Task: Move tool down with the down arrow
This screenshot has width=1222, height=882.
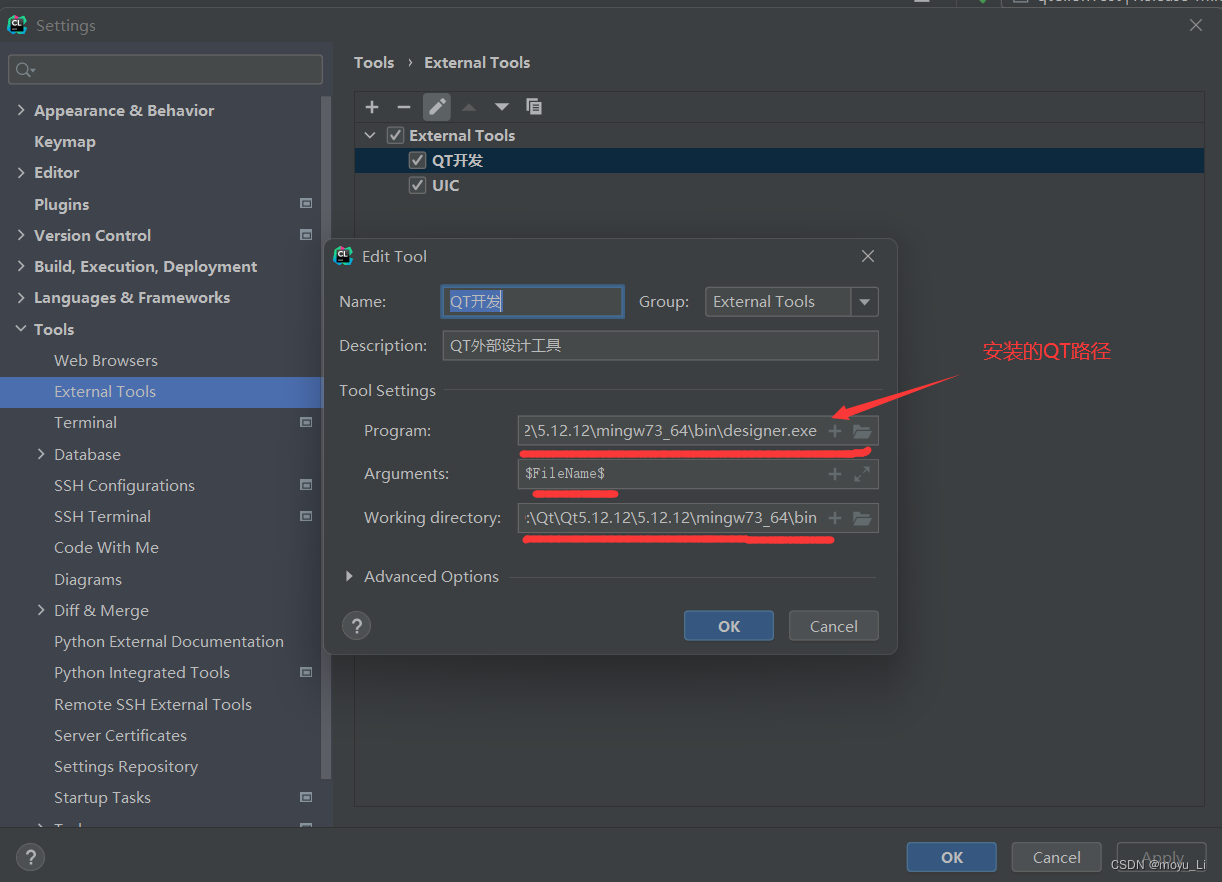Action: click(502, 107)
